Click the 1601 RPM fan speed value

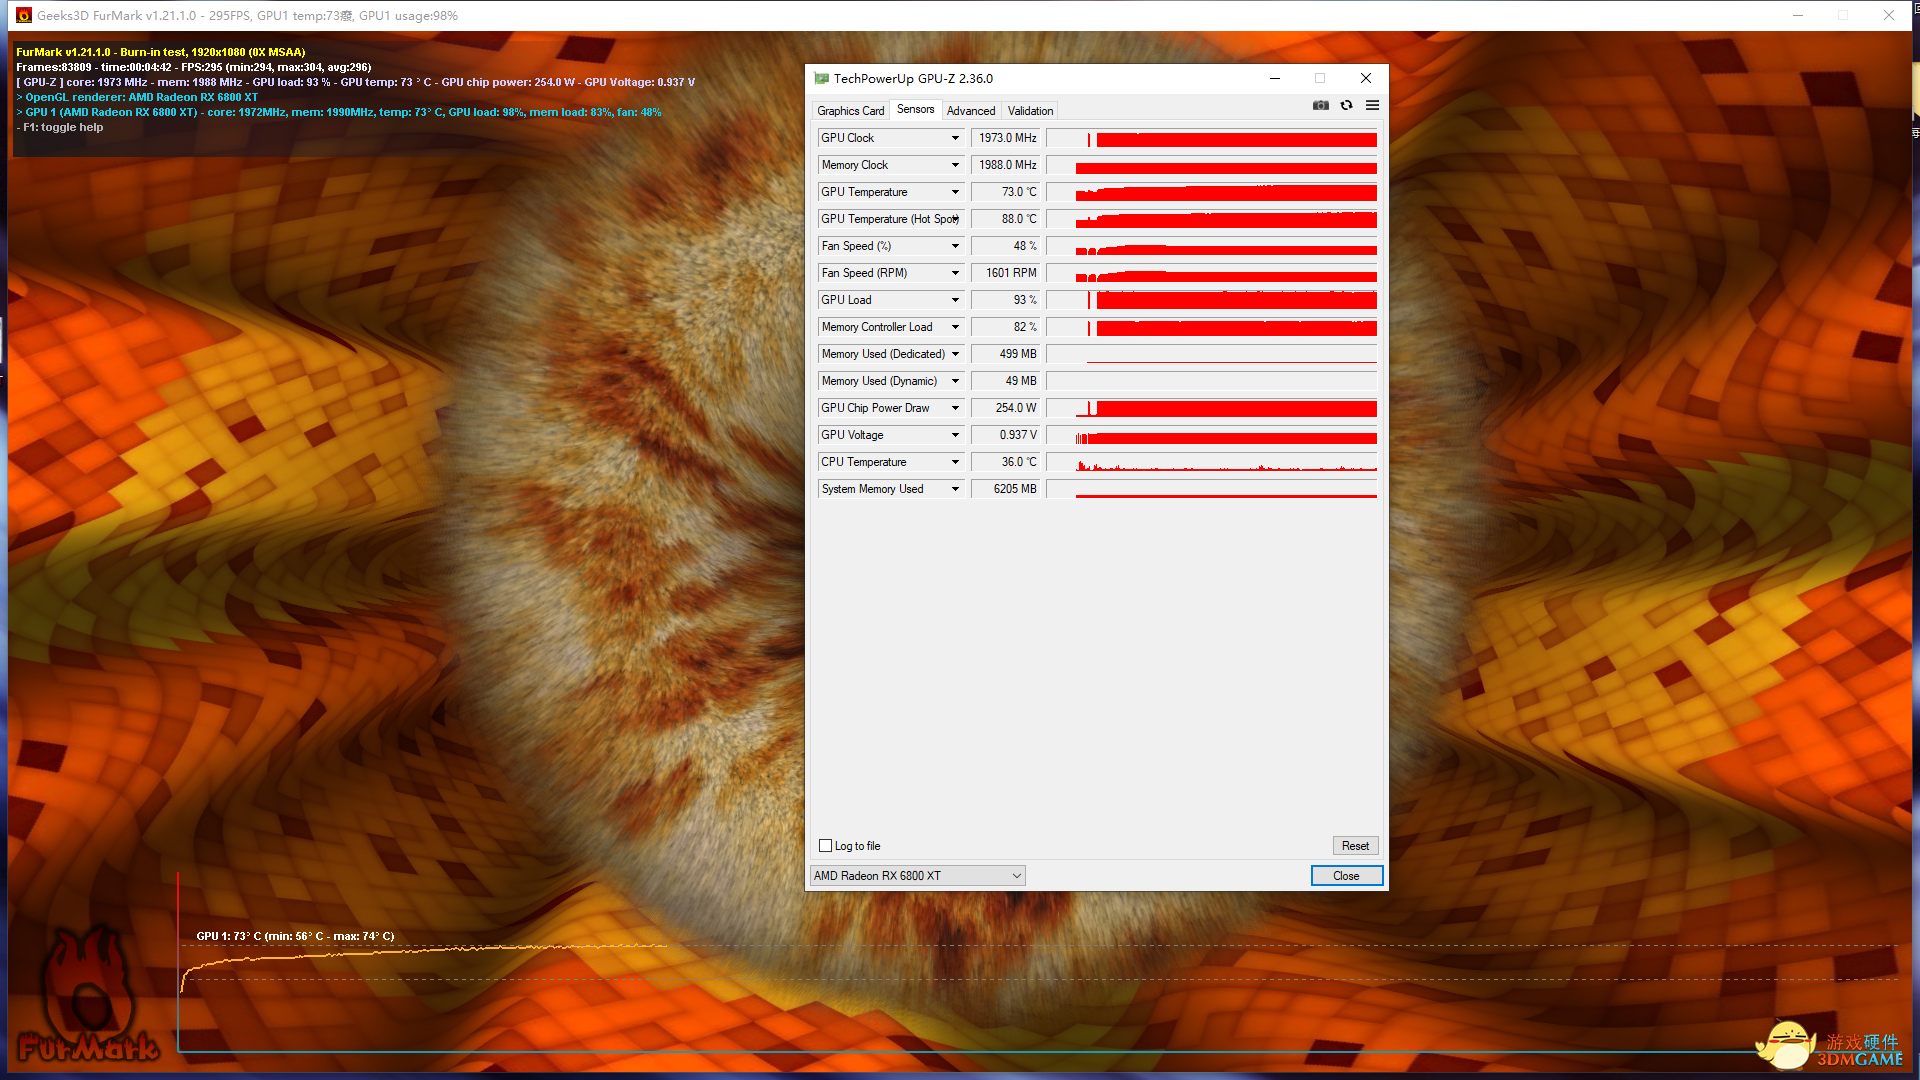(x=1005, y=273)
